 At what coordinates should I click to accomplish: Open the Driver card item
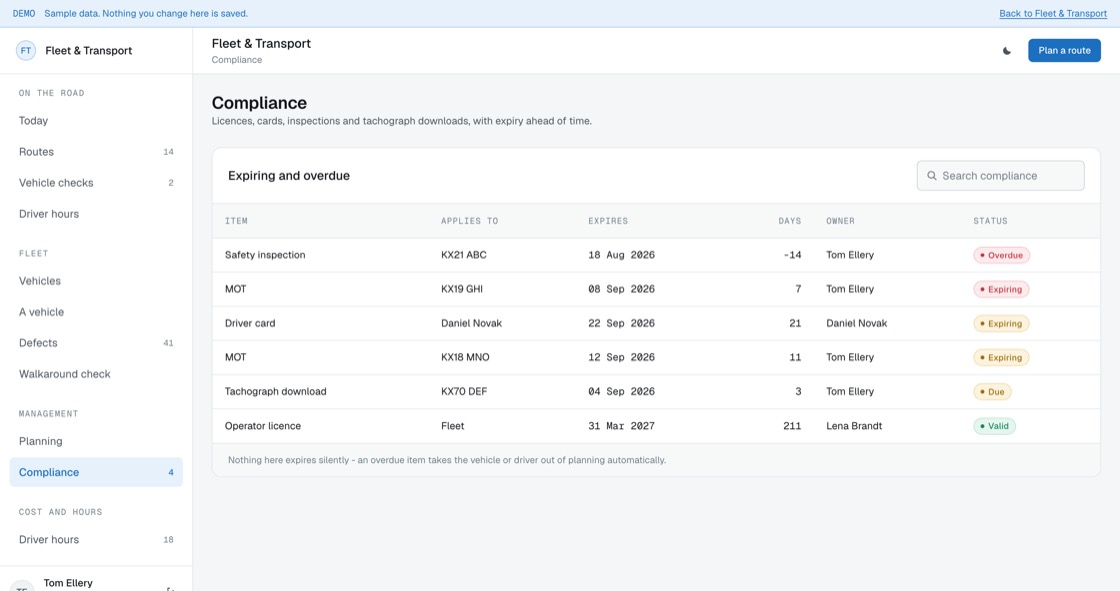click(x=250, y=323)
